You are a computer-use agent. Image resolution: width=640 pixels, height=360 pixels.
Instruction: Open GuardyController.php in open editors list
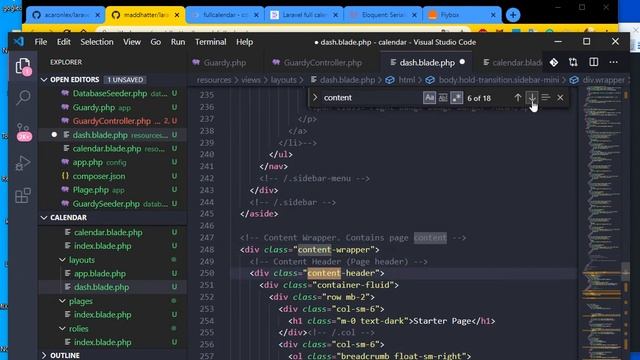pyautogui.click(x=112, y=121)
